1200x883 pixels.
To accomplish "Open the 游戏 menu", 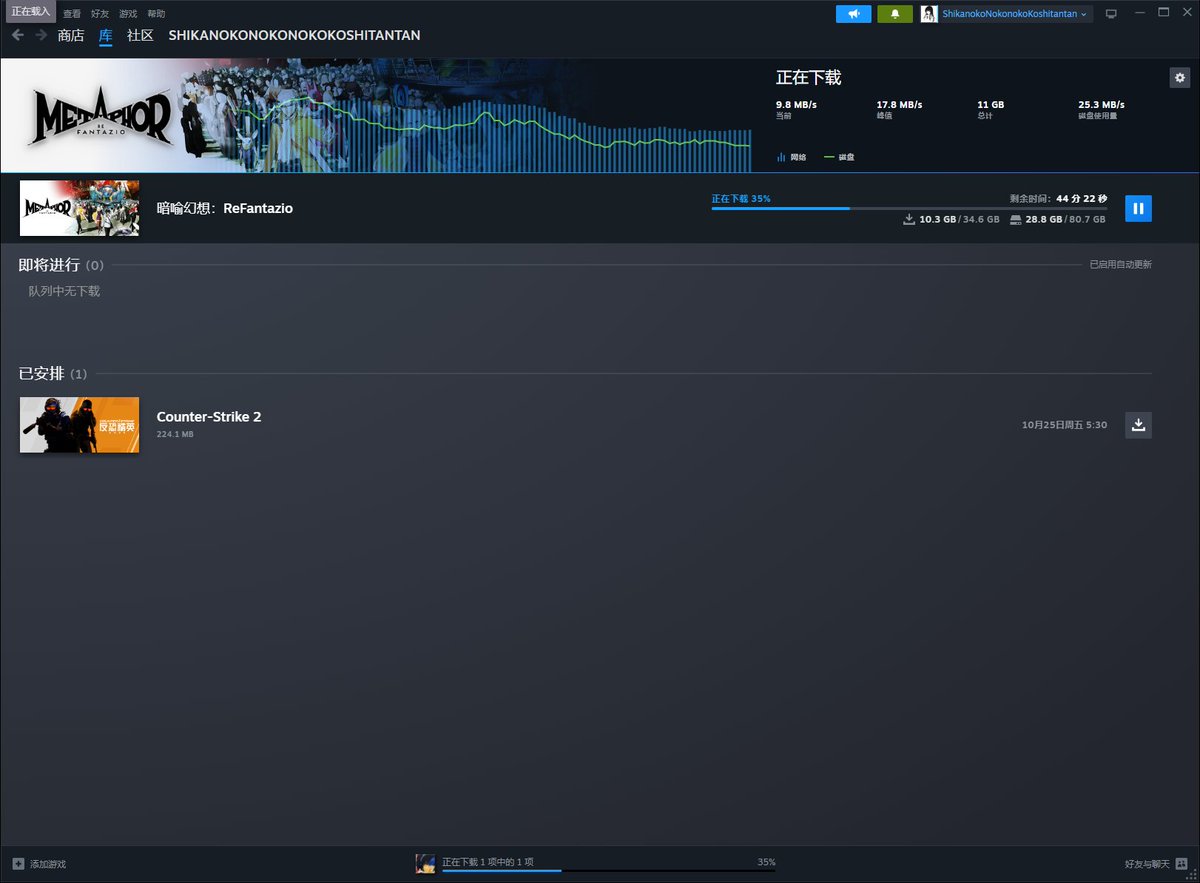I will [128, 14].
